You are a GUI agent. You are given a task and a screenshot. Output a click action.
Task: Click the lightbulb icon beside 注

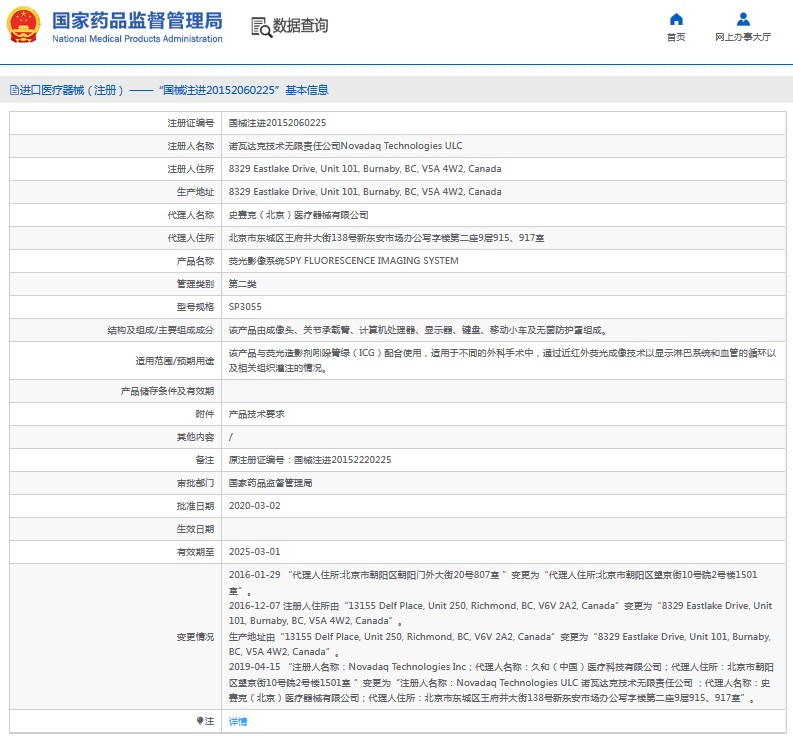click(200, 721)
